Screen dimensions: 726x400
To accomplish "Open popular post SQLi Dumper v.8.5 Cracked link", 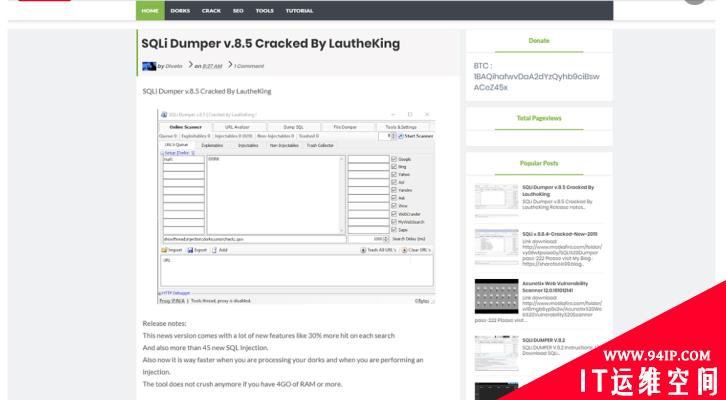I will click(x=558, y=191).
